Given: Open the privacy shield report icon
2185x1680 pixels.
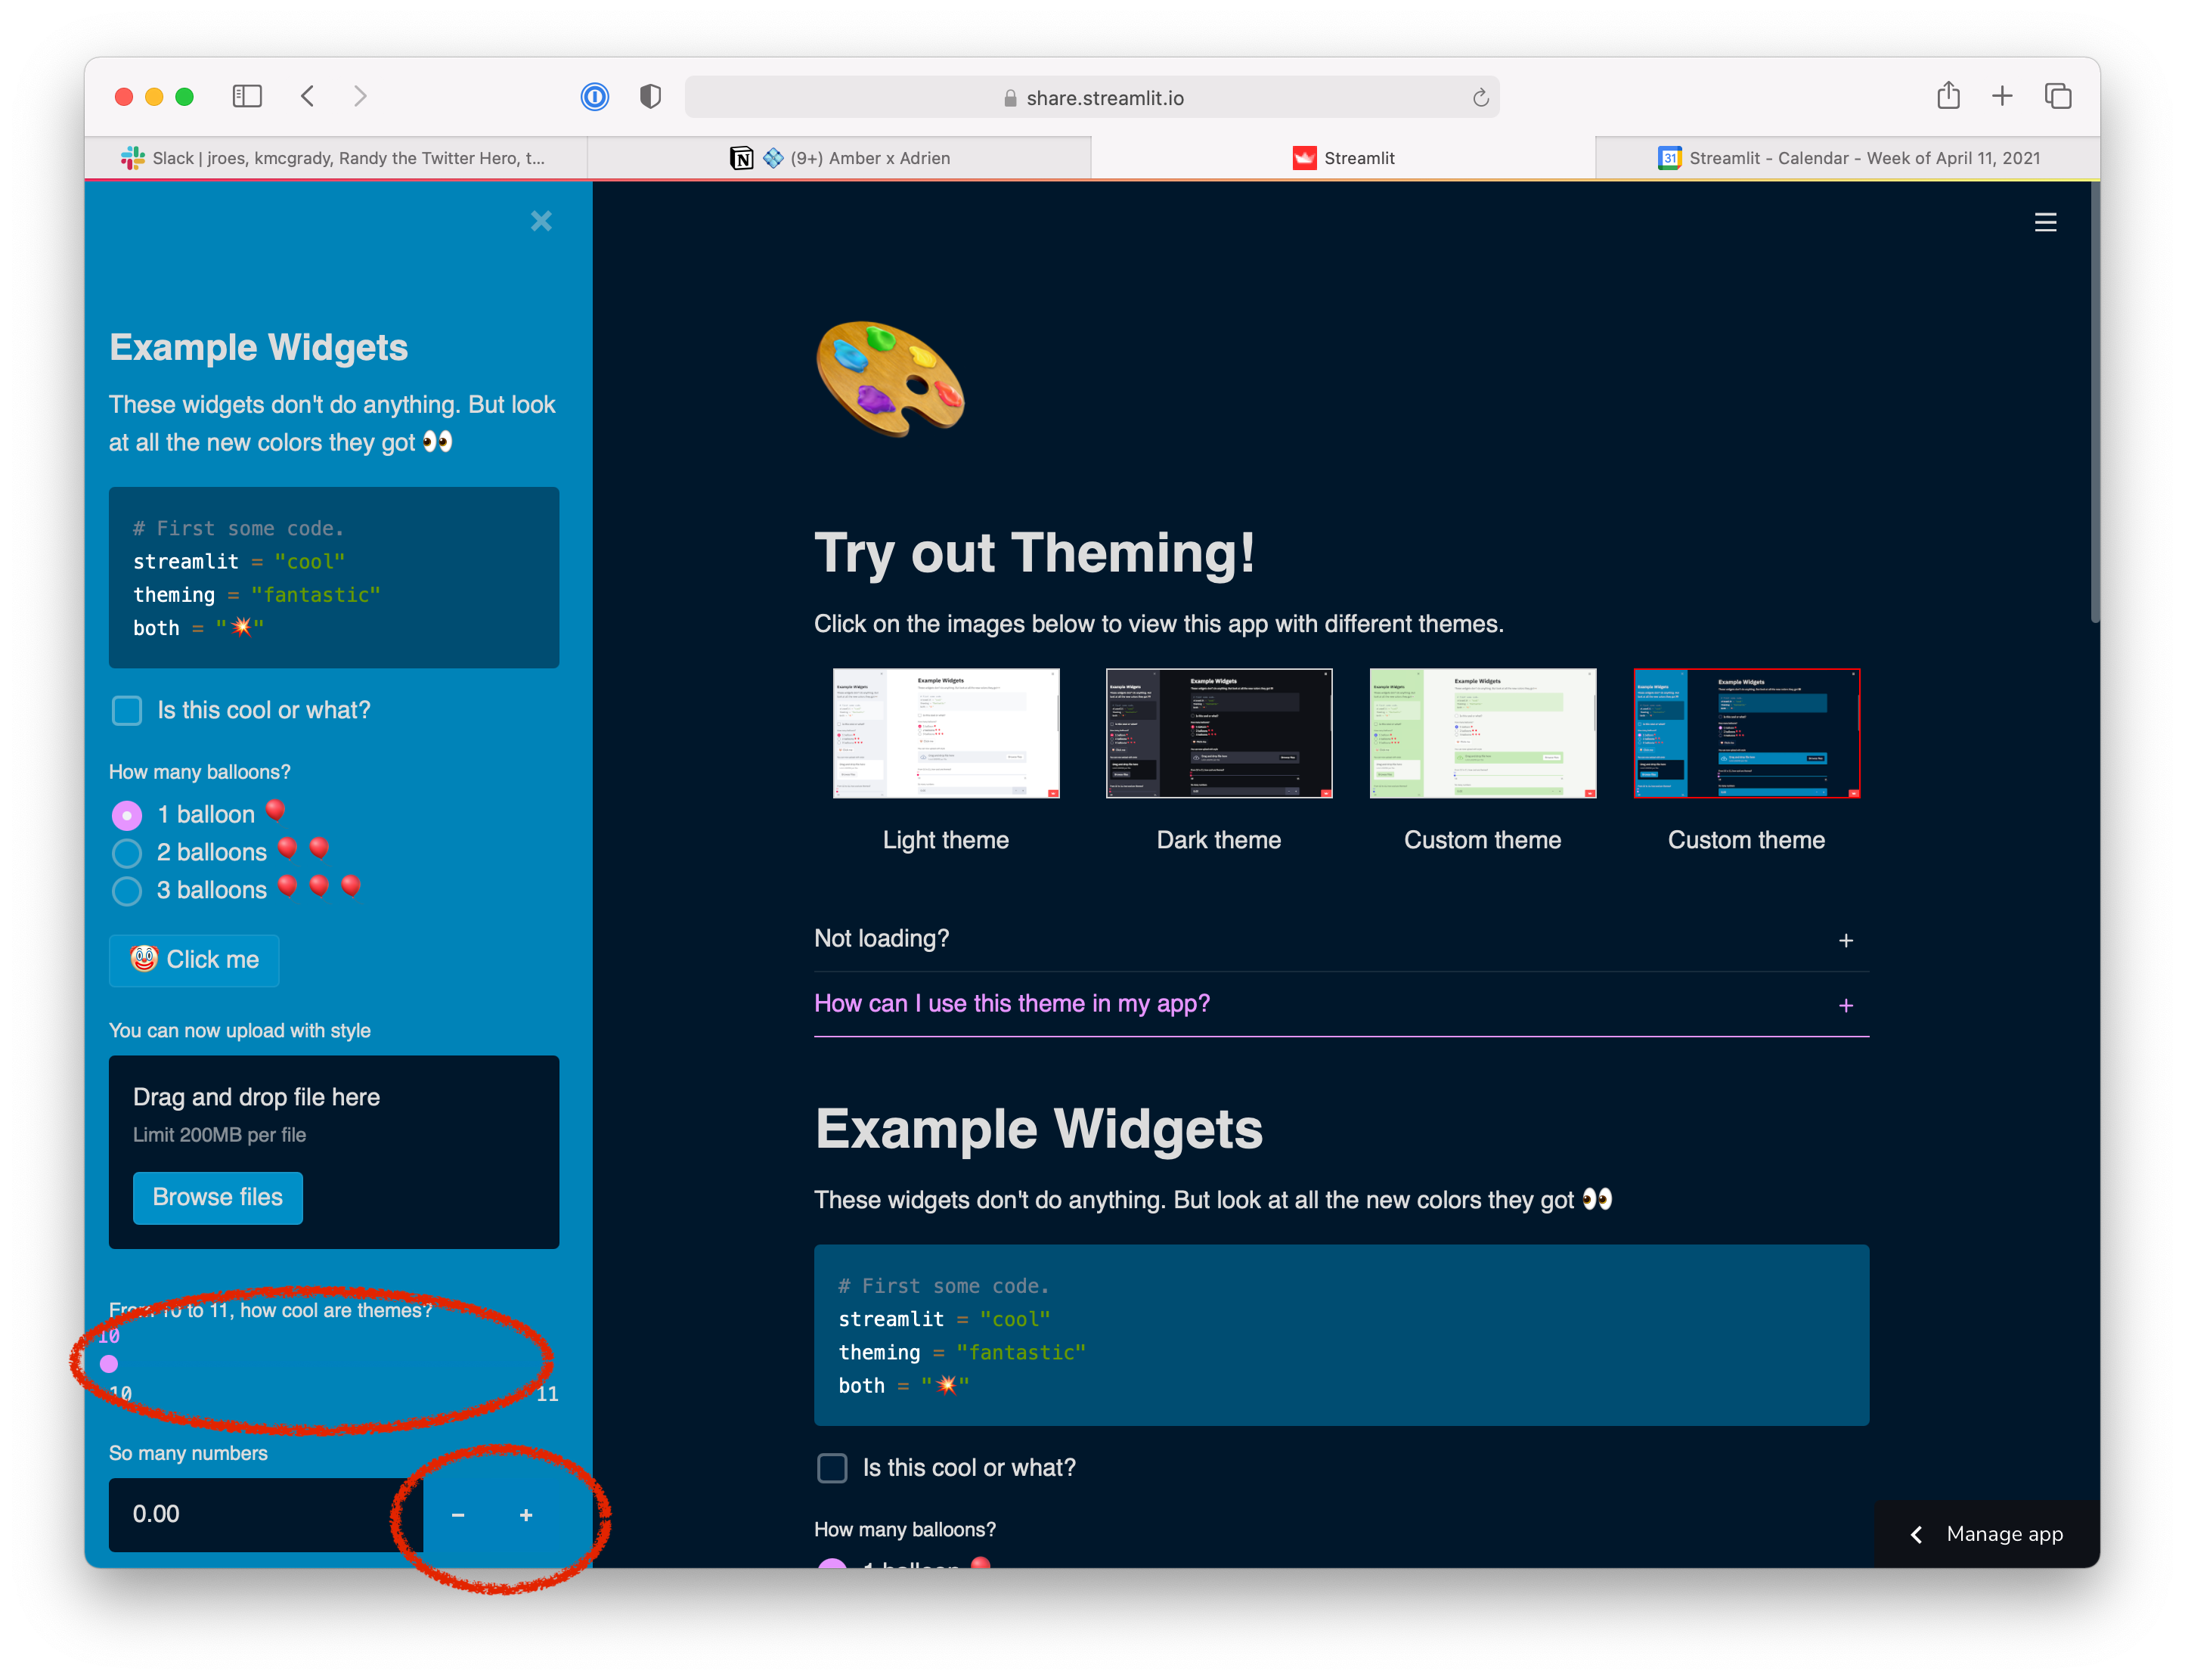Looking at the screenshot, I should pyautogui.click(x=650, y=96).
